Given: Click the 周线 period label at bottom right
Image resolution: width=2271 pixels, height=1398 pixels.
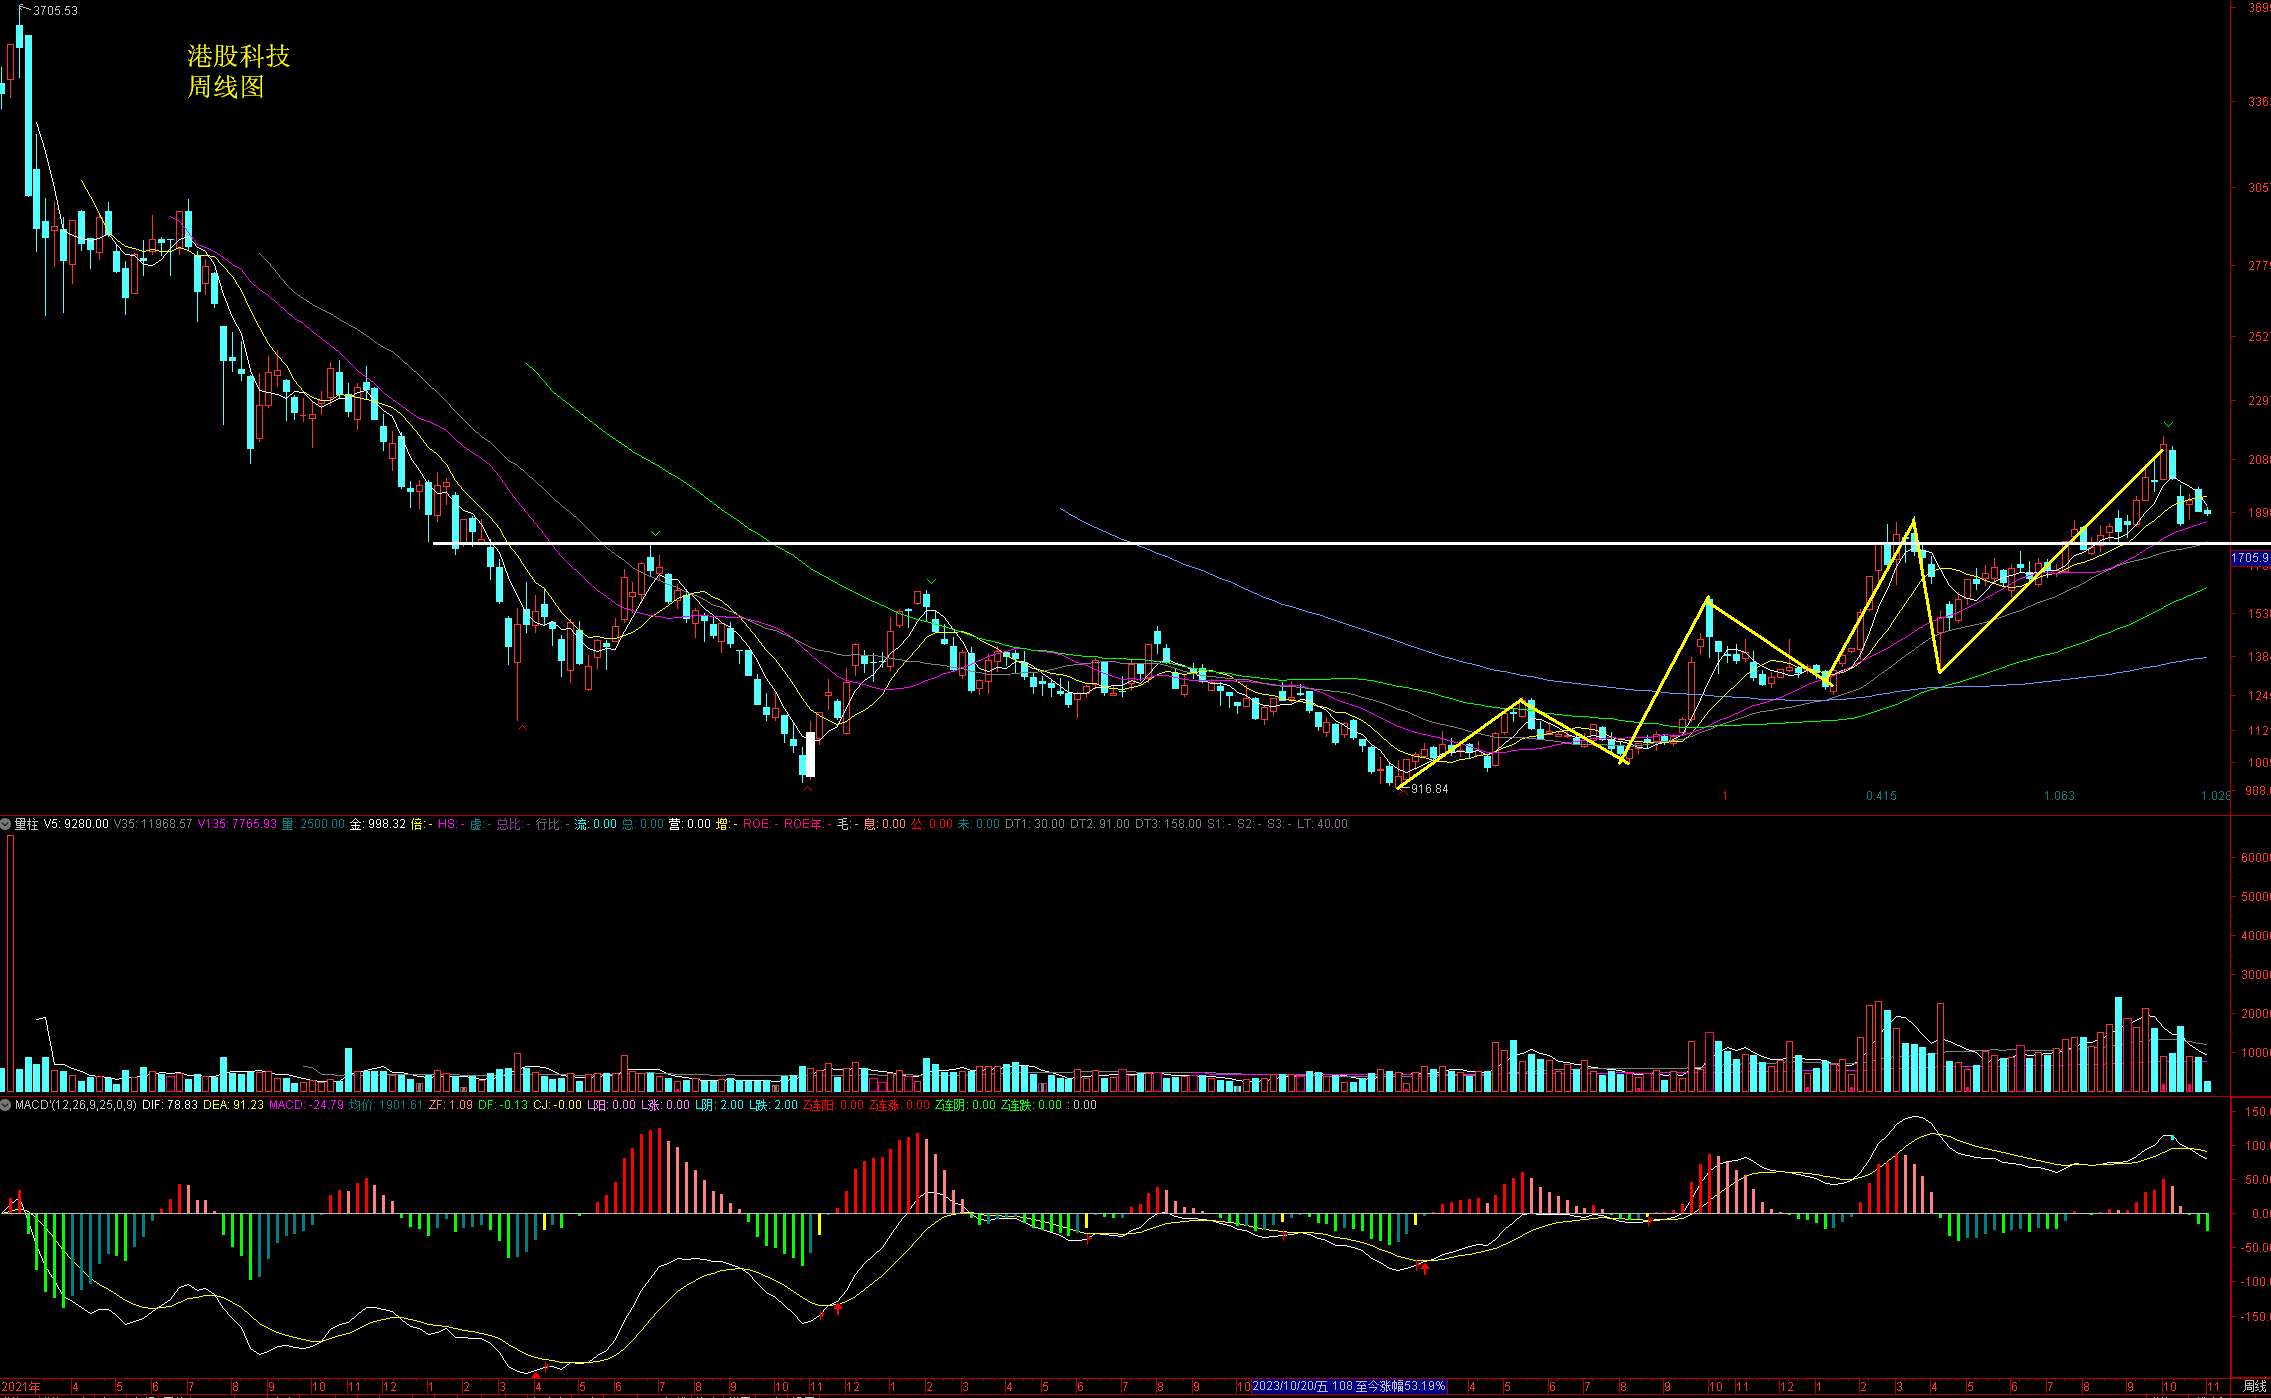Looking at the screenshot, I should coord(2254,1387).
